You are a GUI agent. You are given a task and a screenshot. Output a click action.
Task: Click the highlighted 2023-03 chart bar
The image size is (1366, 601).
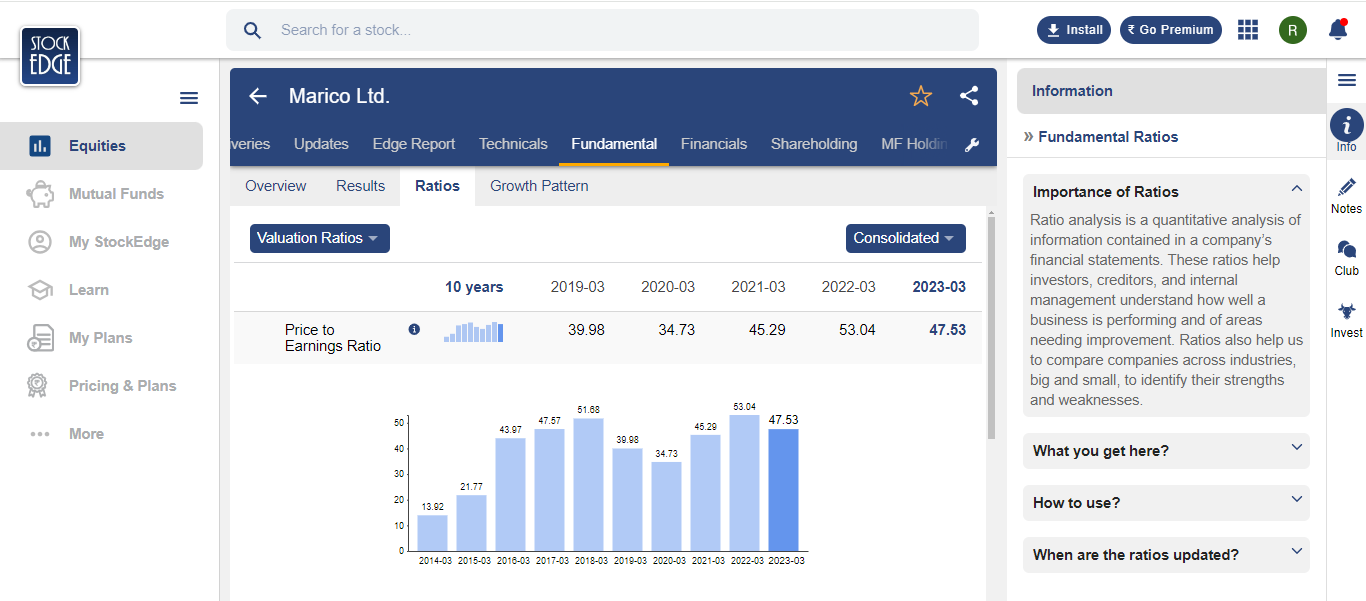(783, 490)
